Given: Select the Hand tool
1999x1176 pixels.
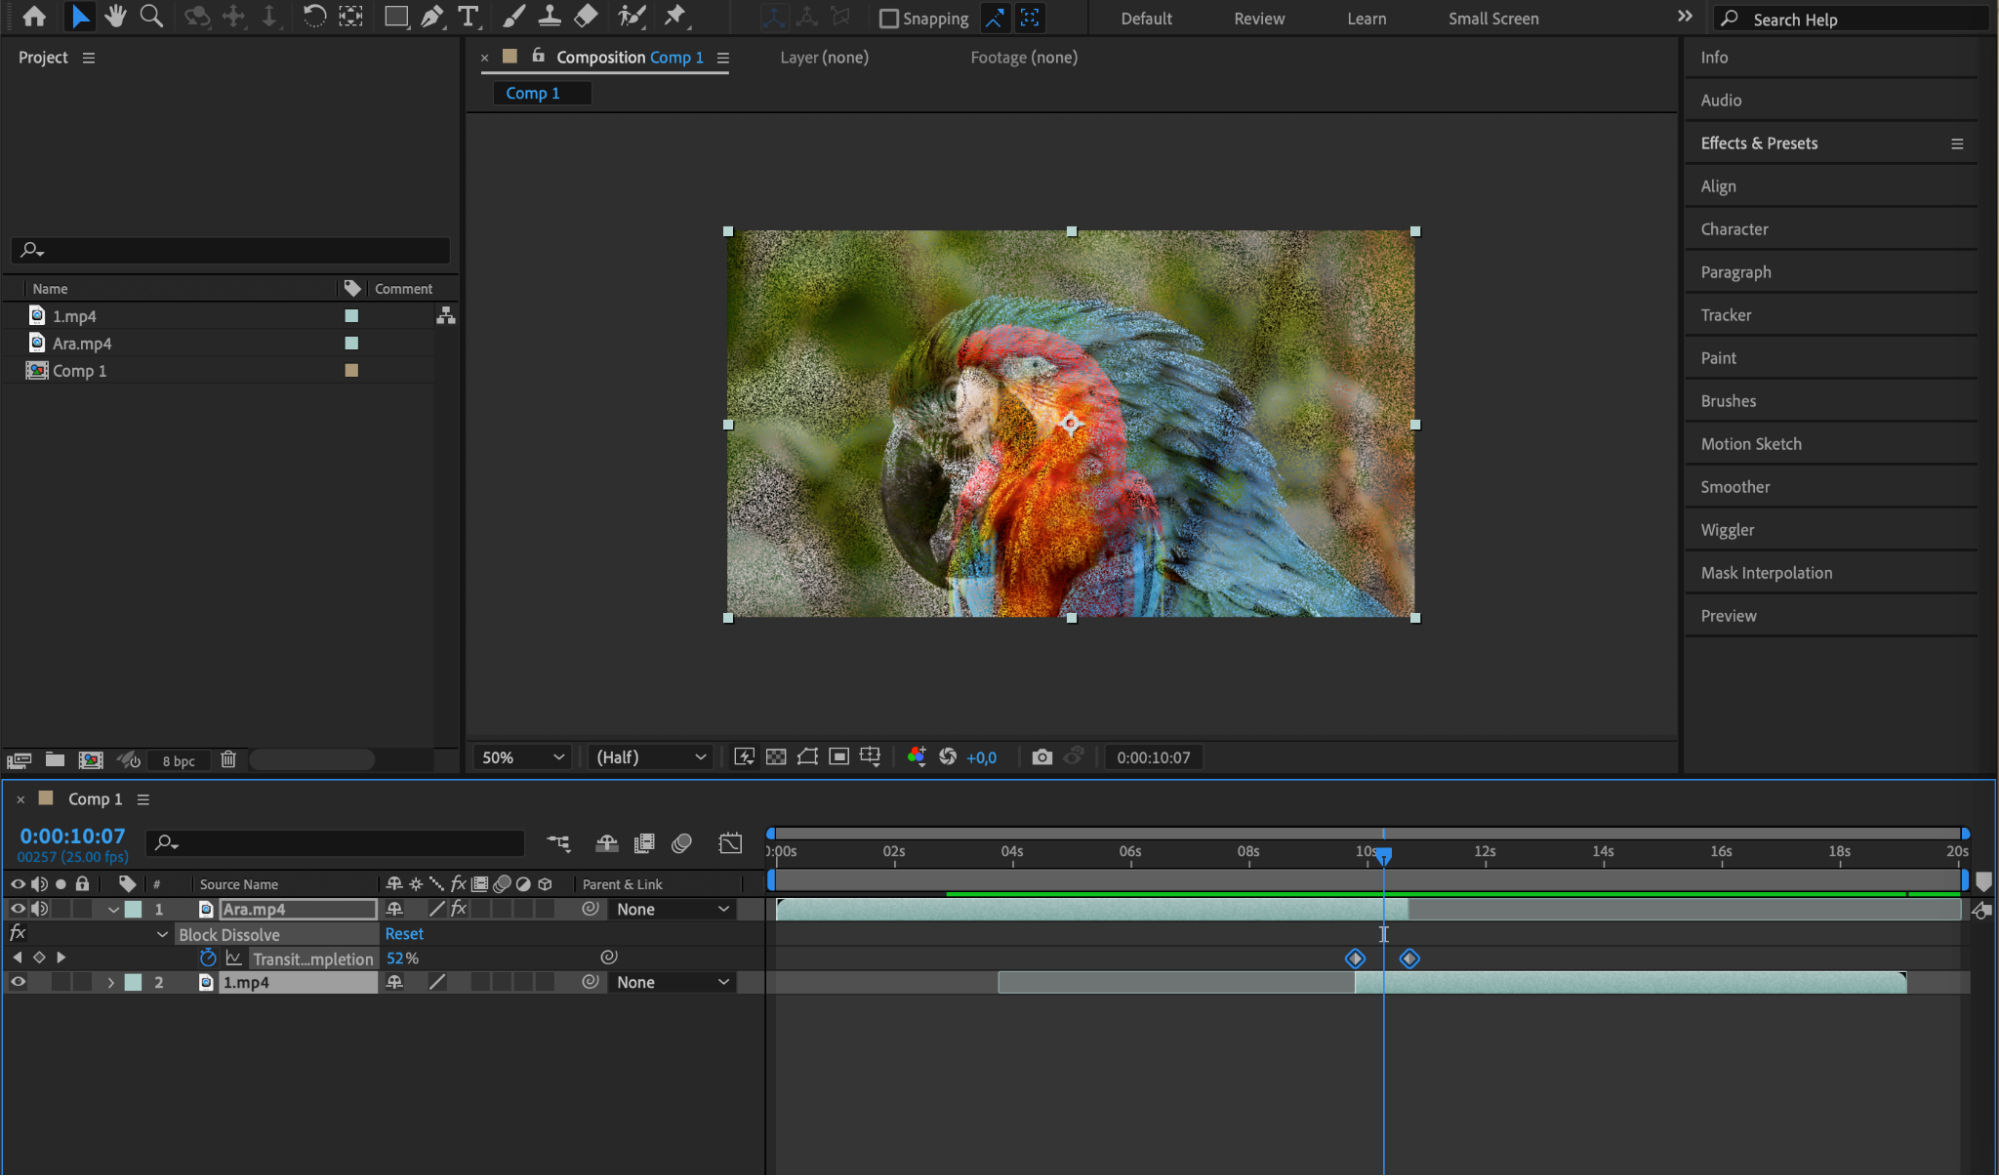Looking at the screenshot, I should coord(116,16).
